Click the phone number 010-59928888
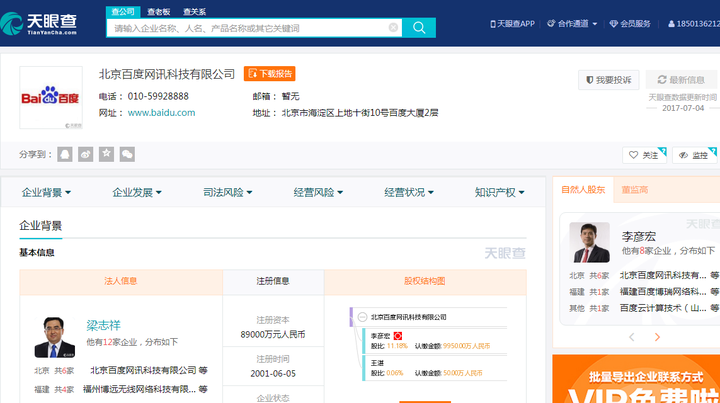 coord(158,96)
